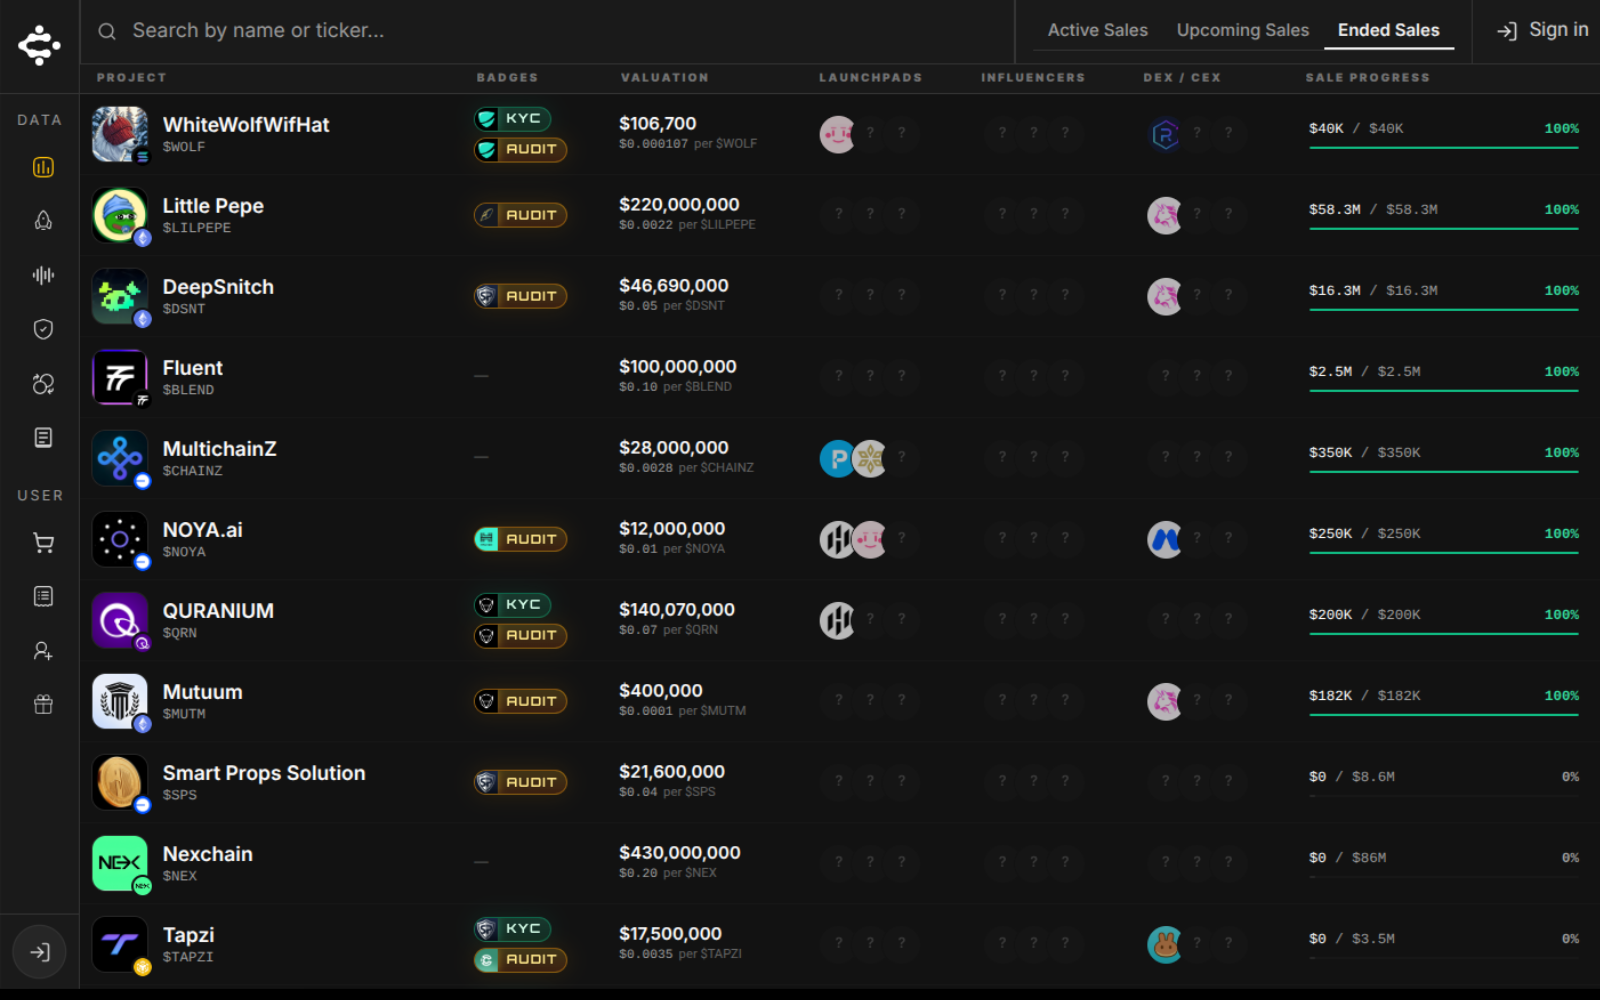This screenshot has width=1600, height=1000.
Task: Open the rocket launch sidebar icon
Action: tap(43, 221)
